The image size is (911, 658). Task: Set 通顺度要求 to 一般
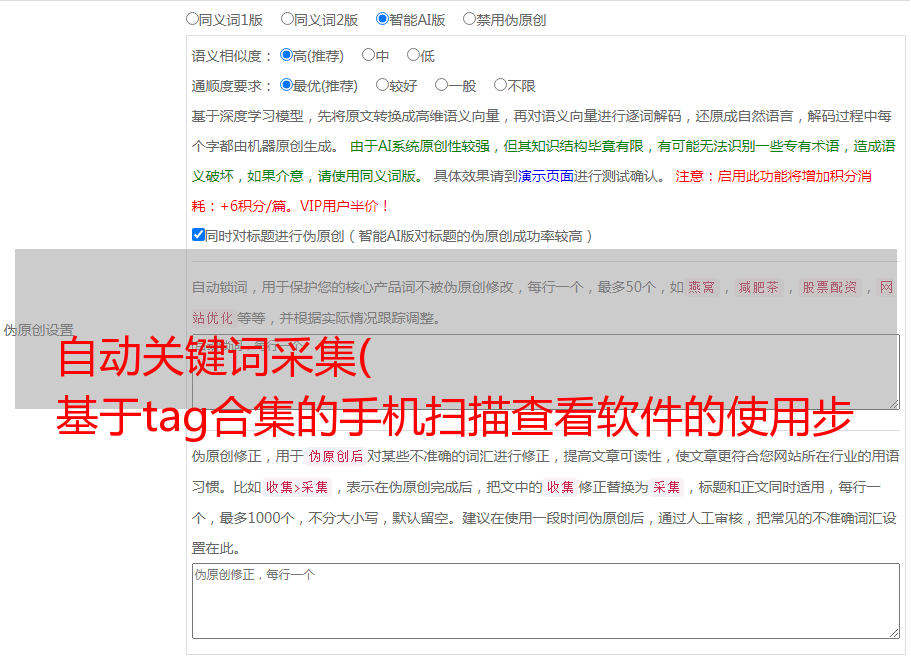point(442,85)
